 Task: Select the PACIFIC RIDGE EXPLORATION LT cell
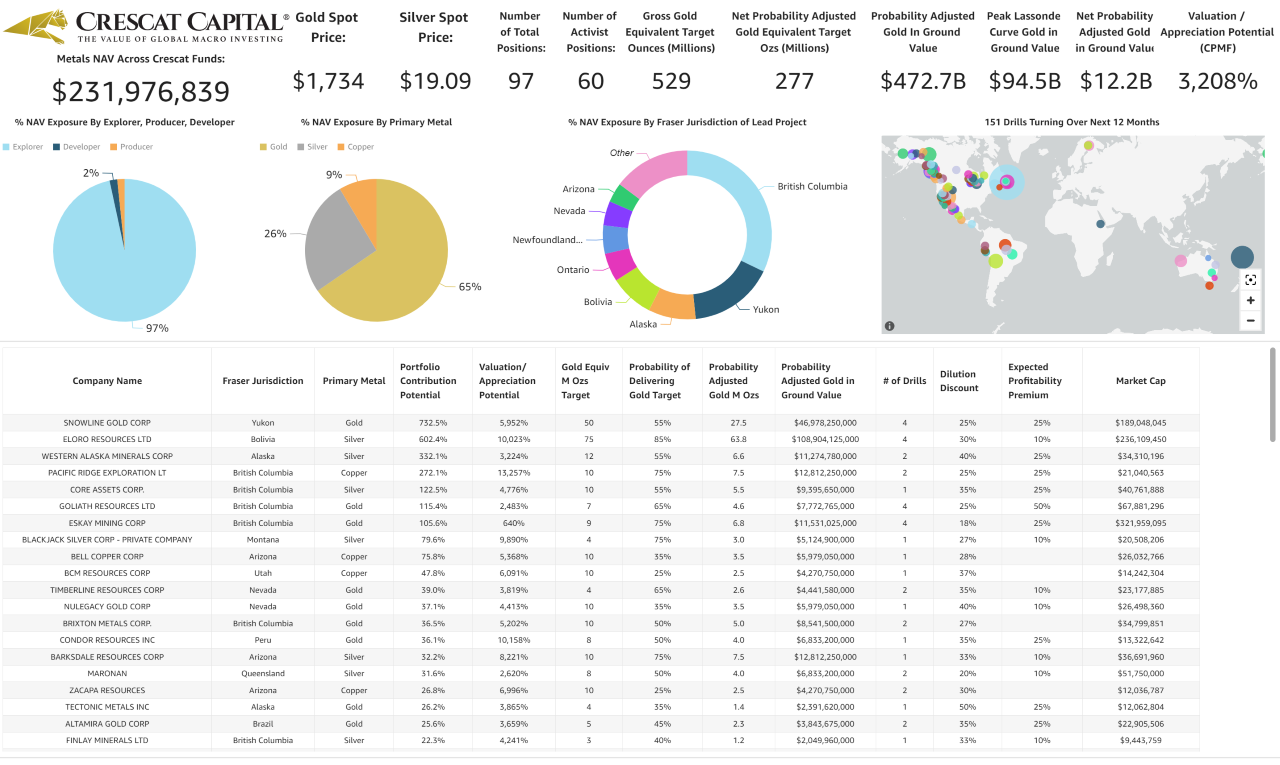coord(107,473)
